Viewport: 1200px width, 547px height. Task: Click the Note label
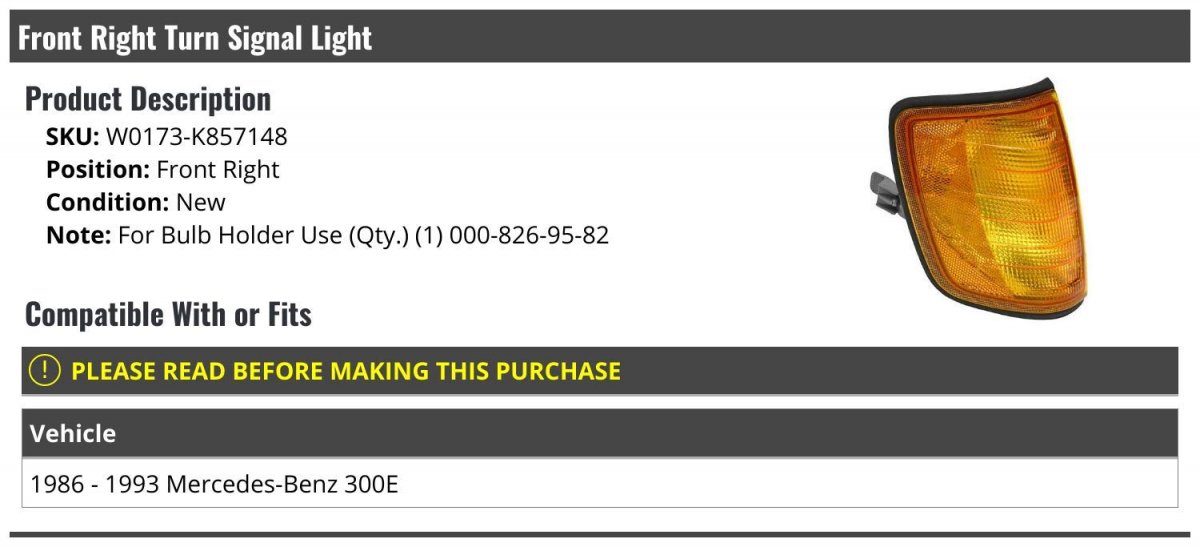point(78,236)
